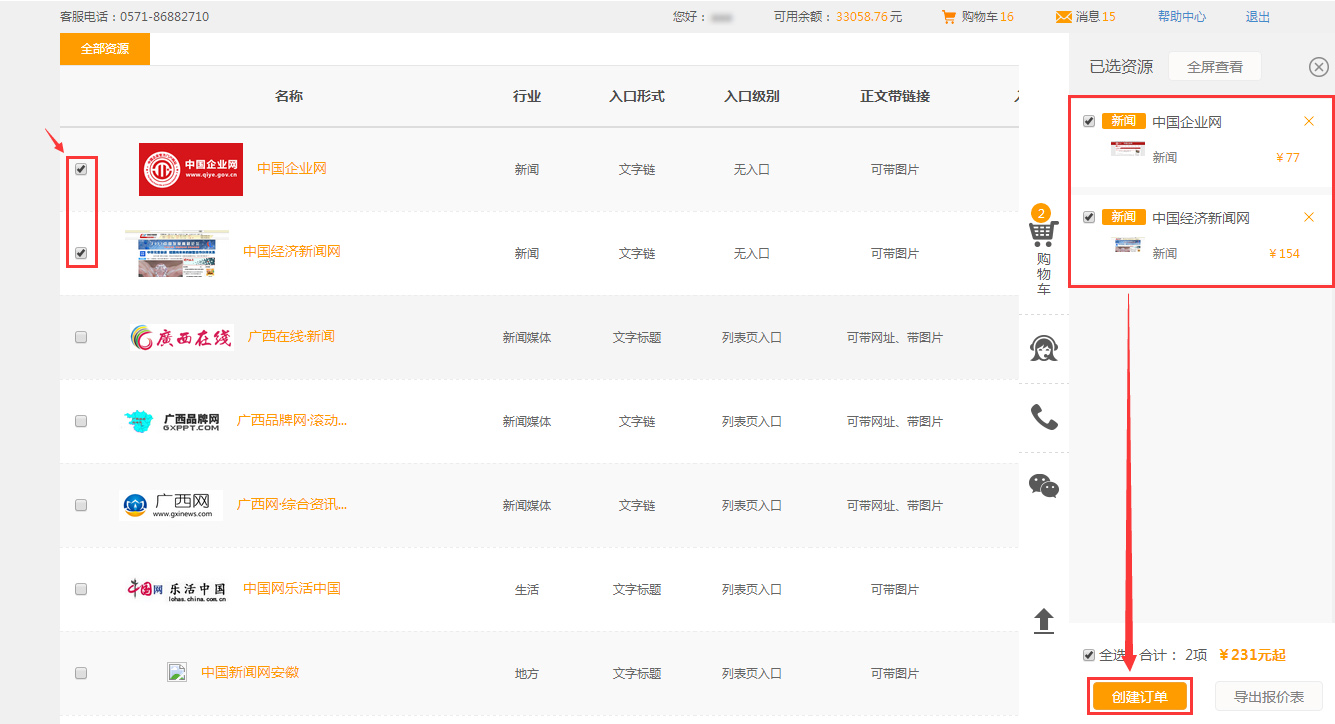Click the 正文带链接 column header
Image resolution: width=1335 pixels, height=724 pixels.
[x=895, y=96]
